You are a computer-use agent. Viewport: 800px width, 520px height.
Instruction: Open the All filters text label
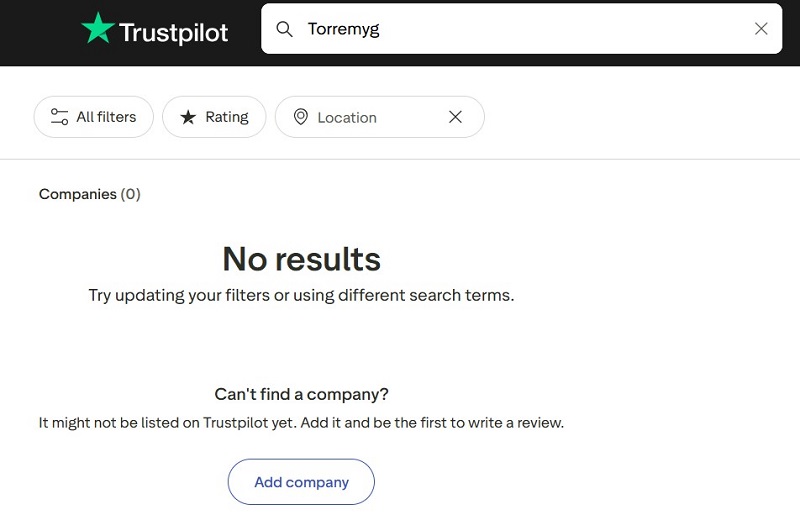106,117
